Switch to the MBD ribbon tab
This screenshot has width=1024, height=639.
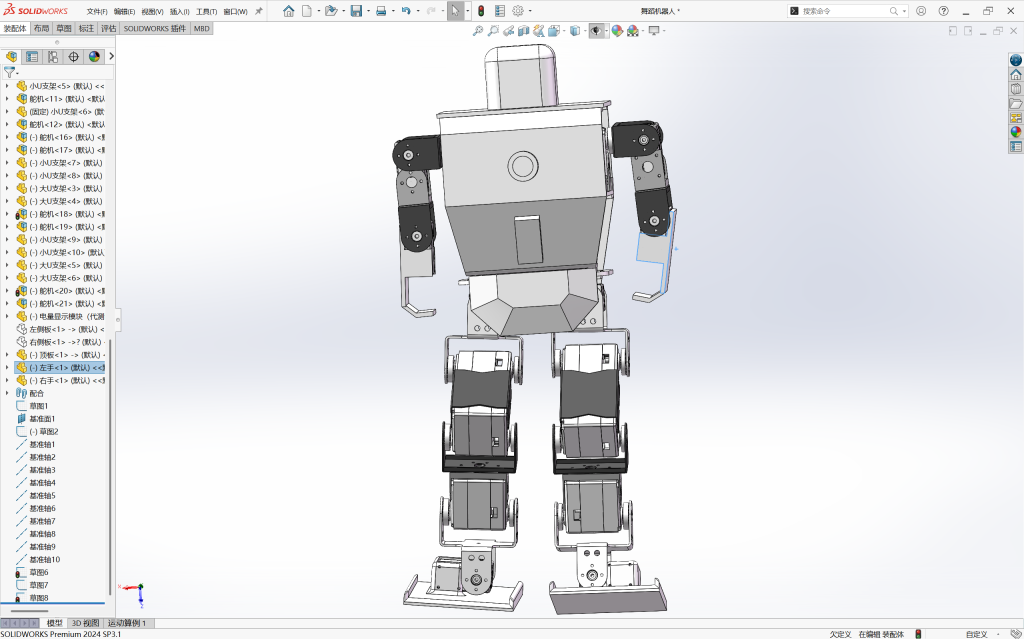click(x=202, y=29)
